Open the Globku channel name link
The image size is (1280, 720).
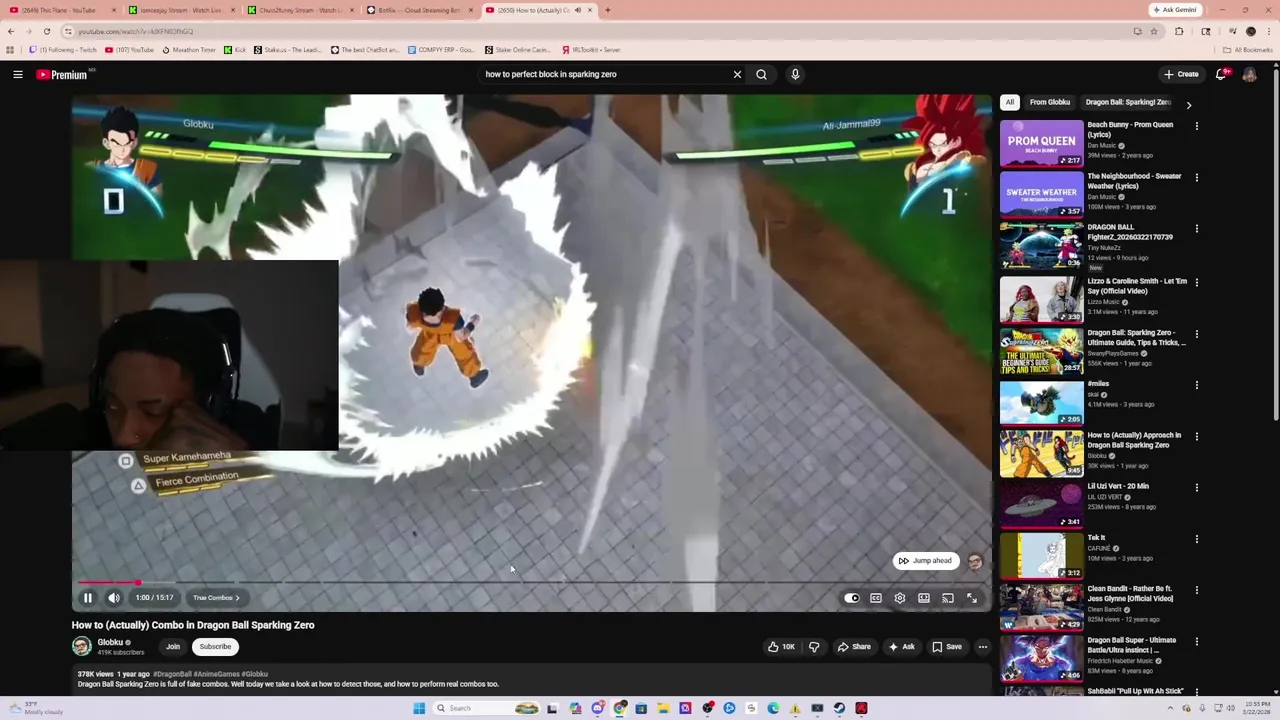tap(110, 642)
